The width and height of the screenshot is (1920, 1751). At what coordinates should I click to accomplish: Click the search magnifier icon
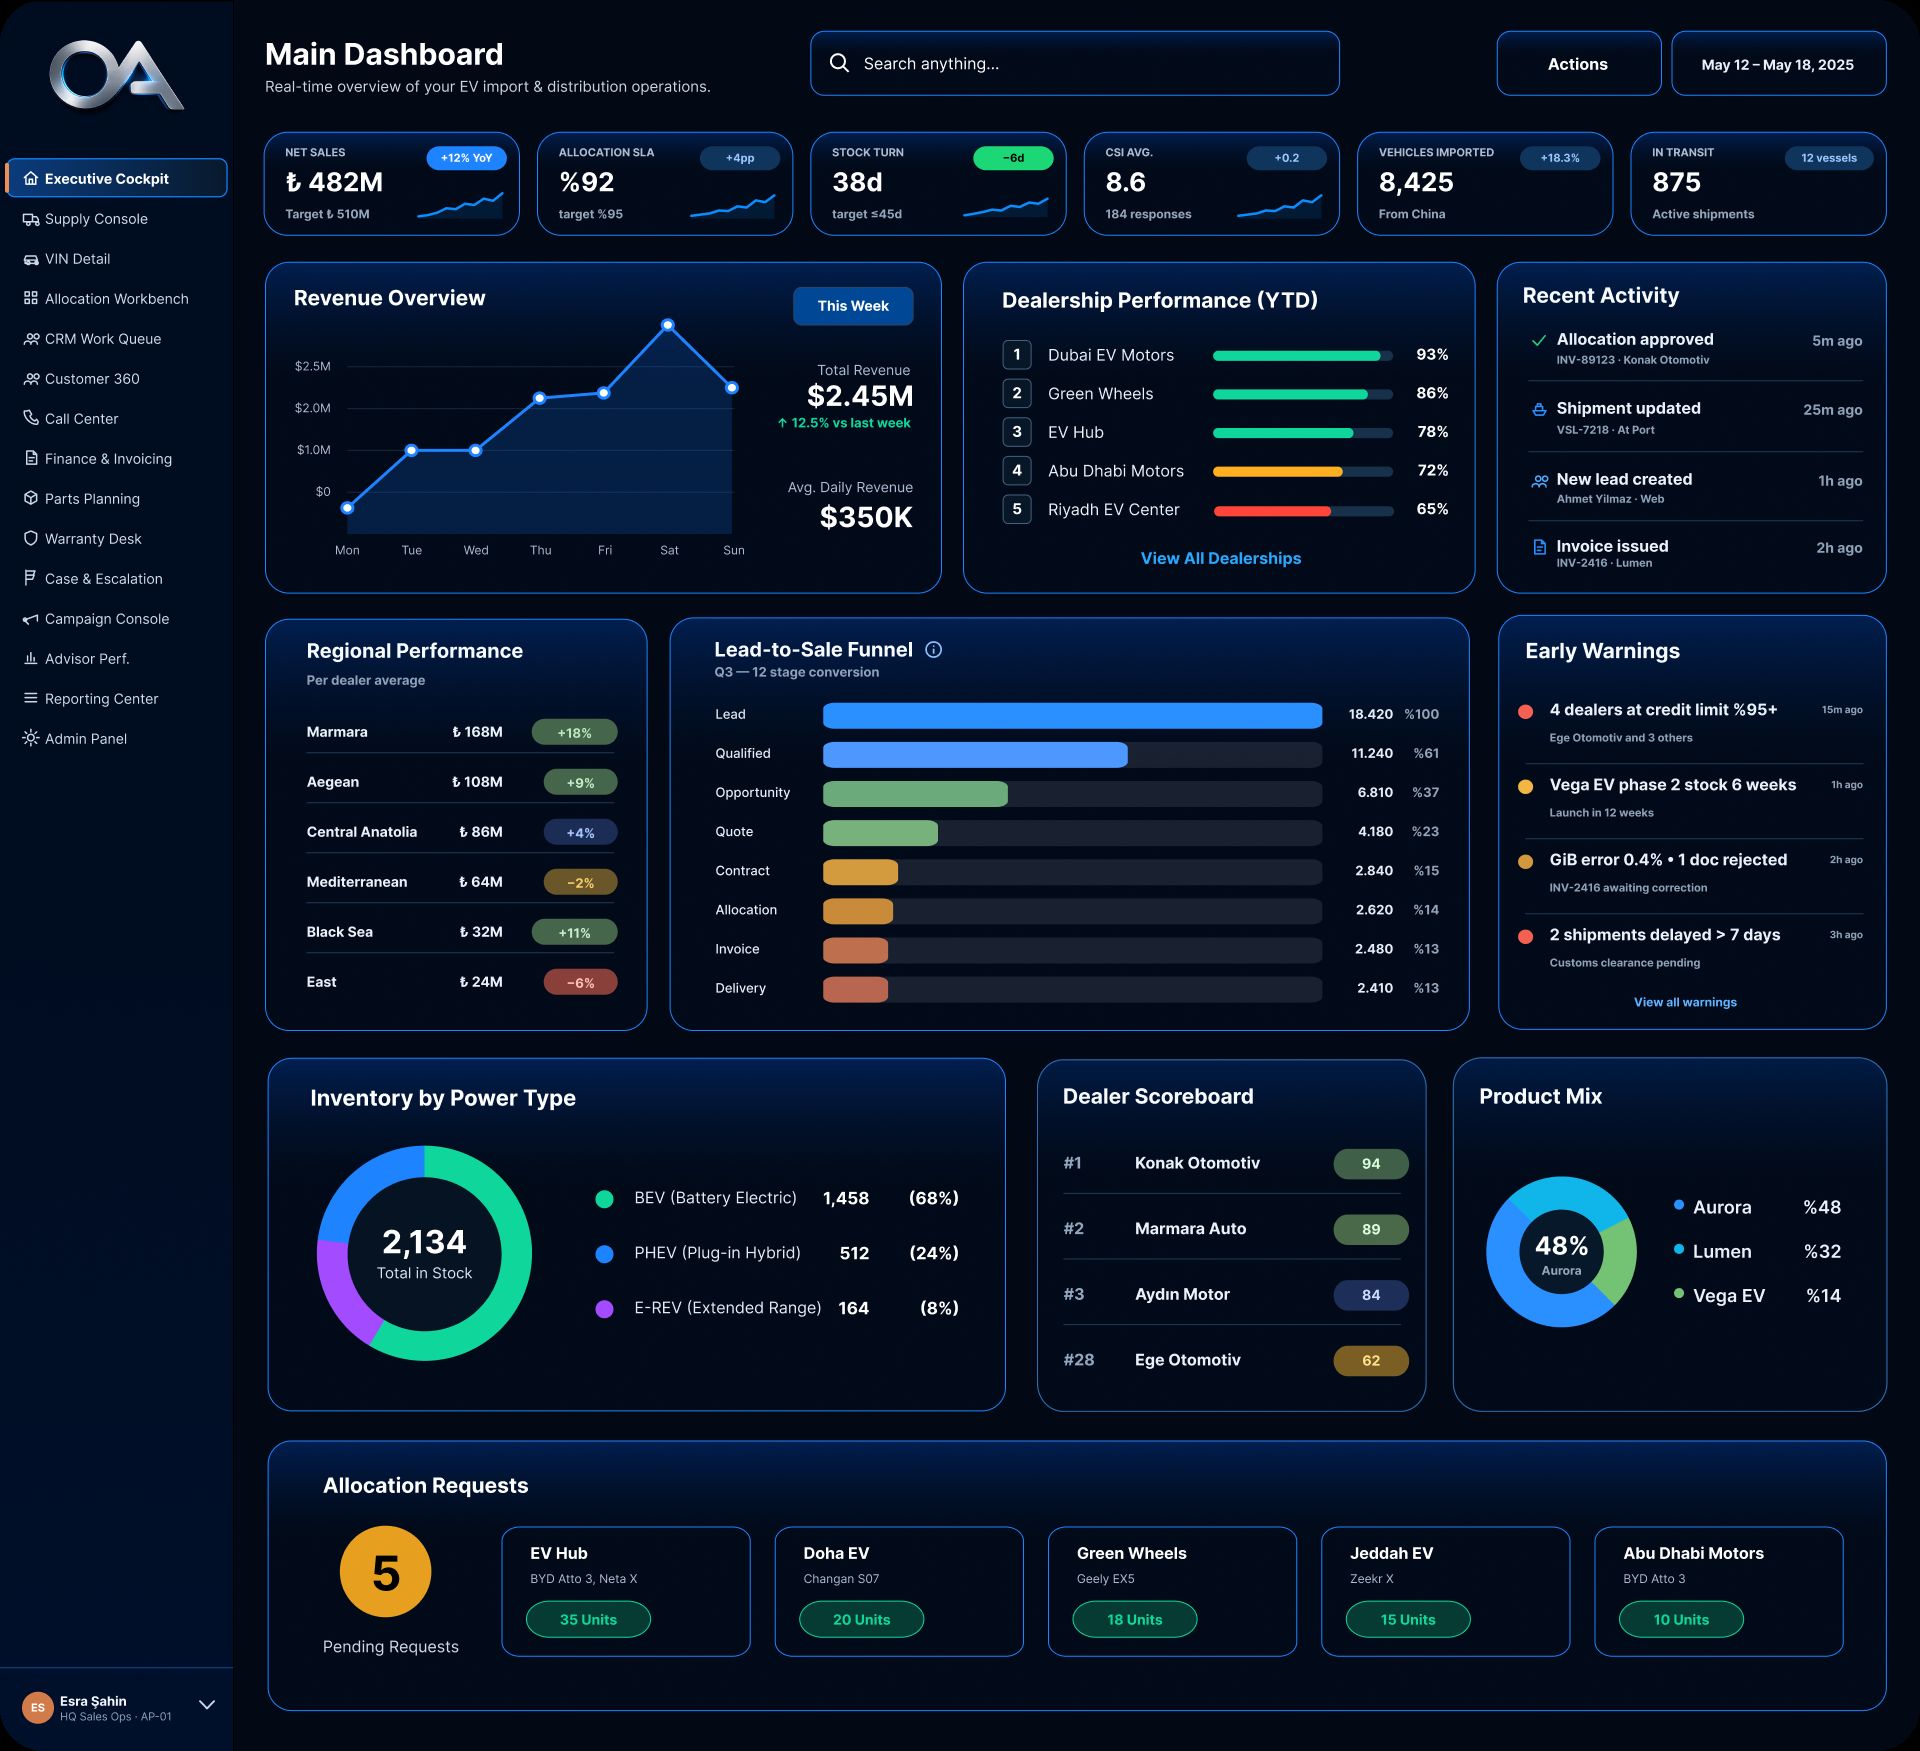click(839, 63)
